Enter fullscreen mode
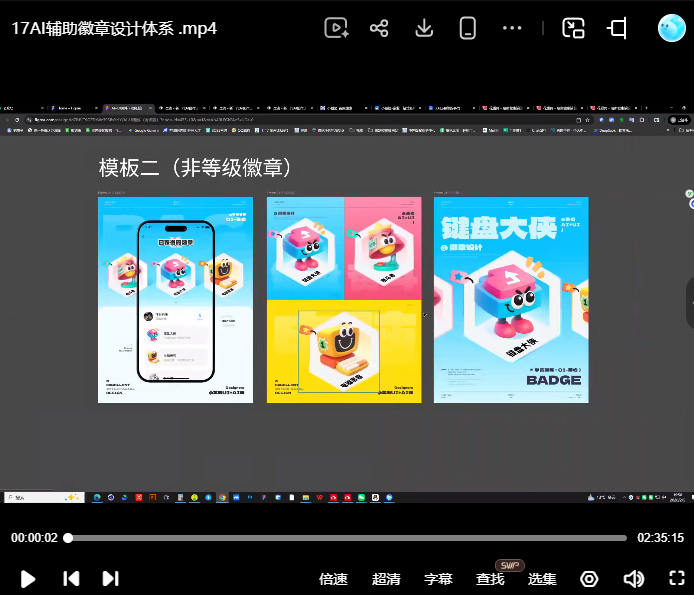Image resolution: width=694 pixels, height=595 pixels. [677, 578]
